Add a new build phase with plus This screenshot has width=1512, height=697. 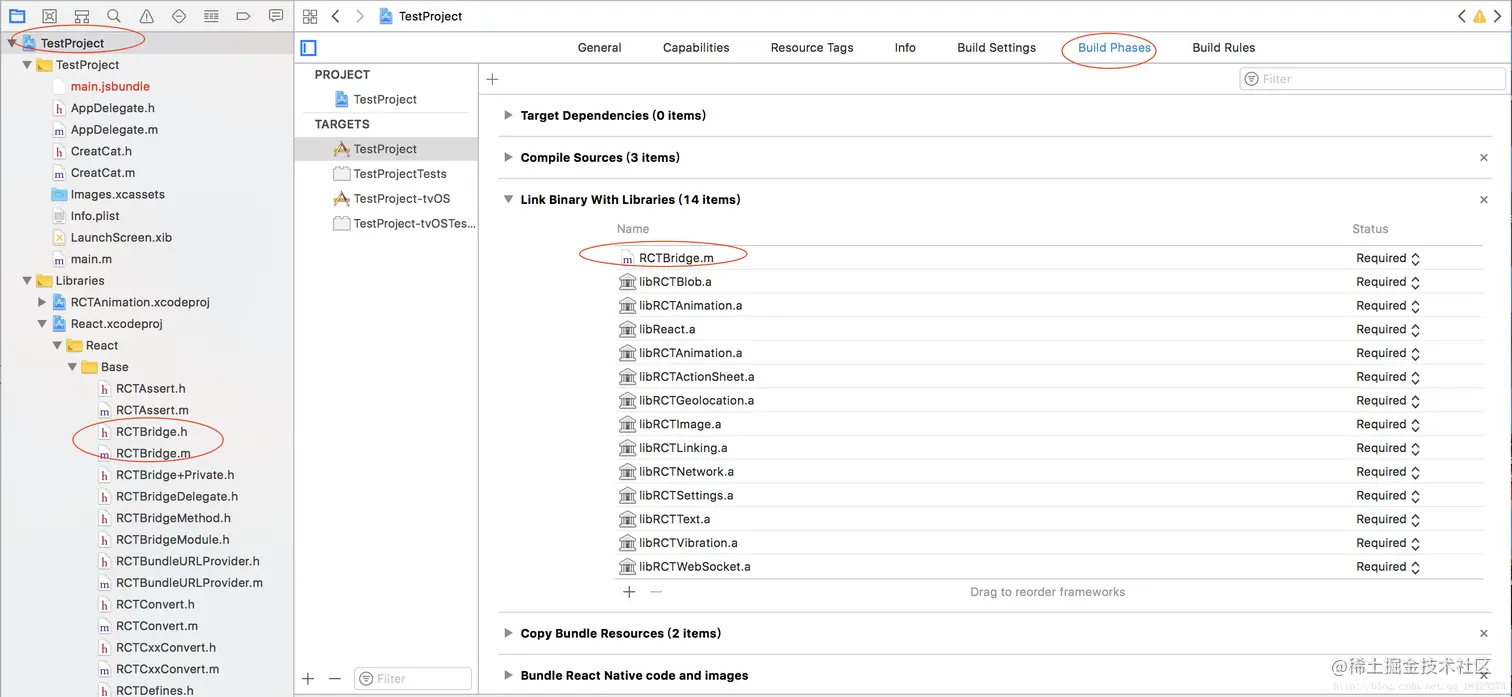point(492,79)
